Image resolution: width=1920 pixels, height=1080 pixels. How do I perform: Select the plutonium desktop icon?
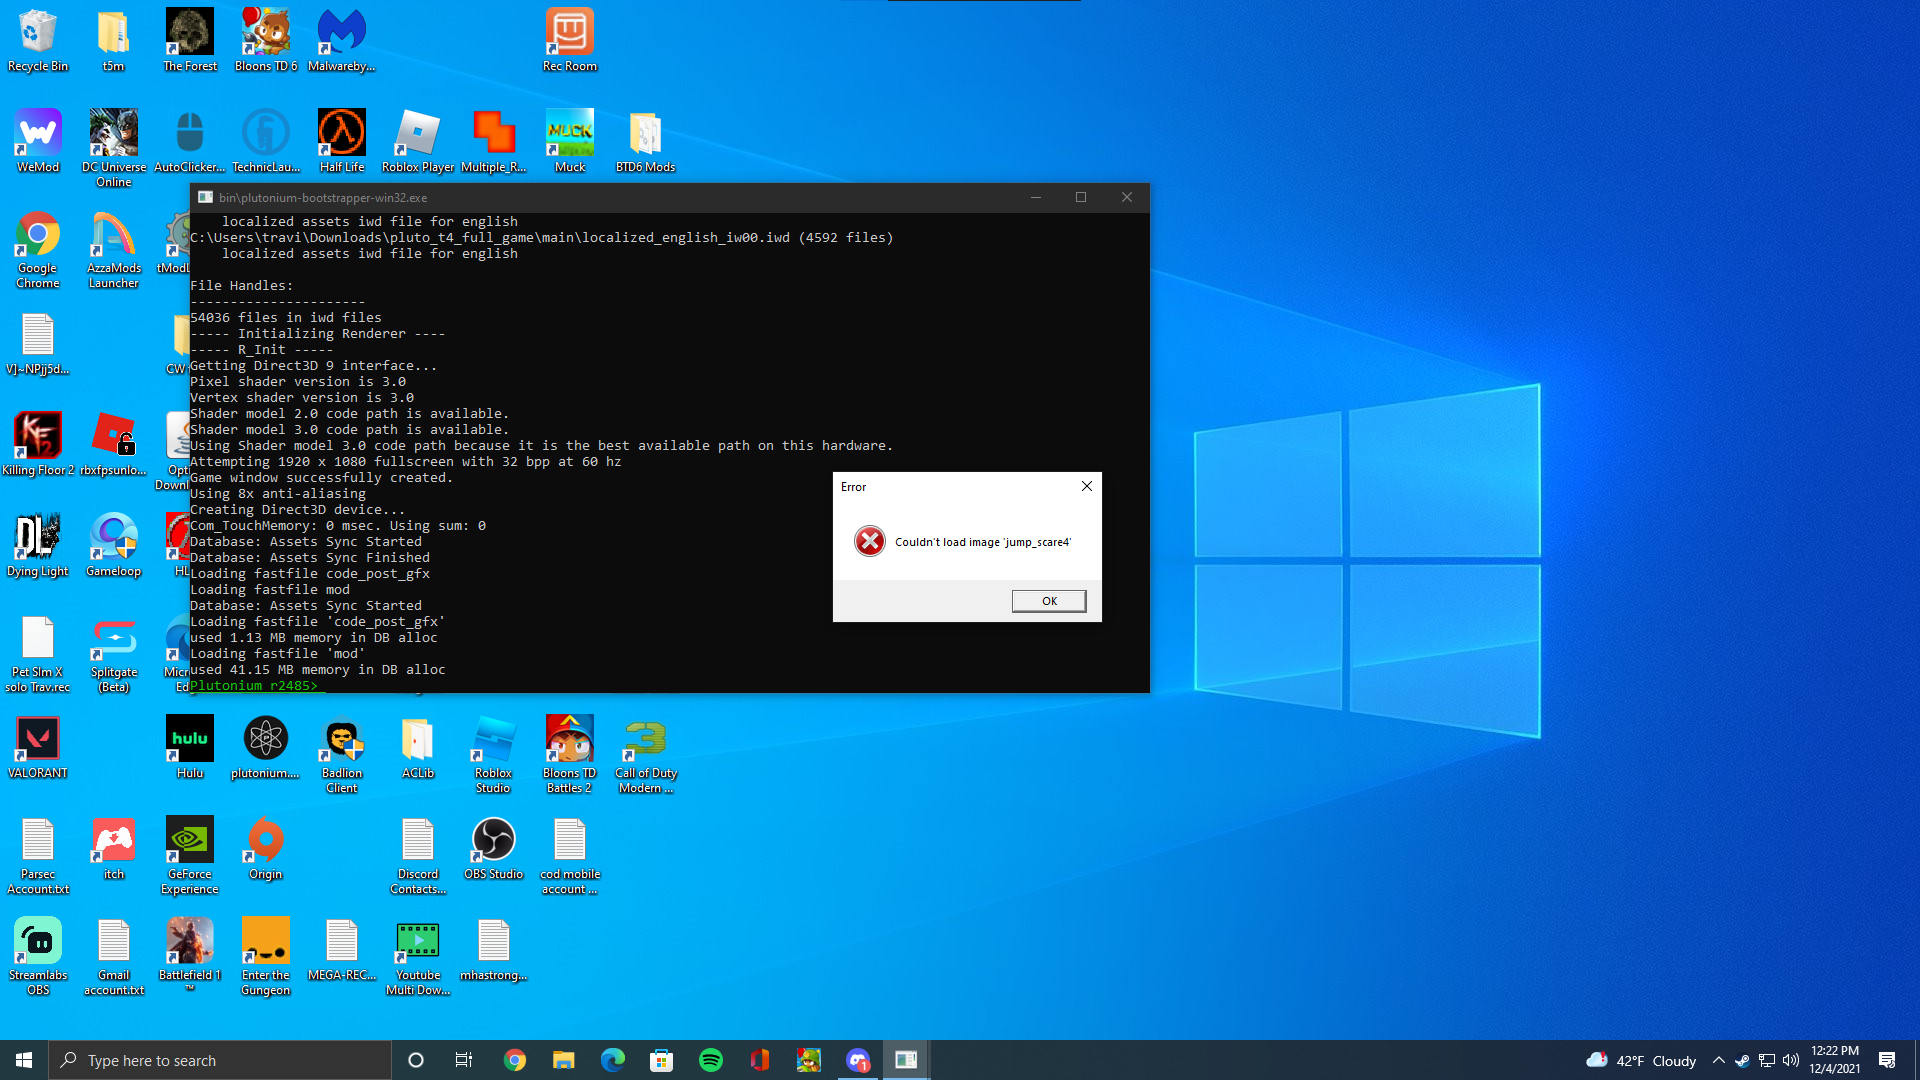point(266,747)
